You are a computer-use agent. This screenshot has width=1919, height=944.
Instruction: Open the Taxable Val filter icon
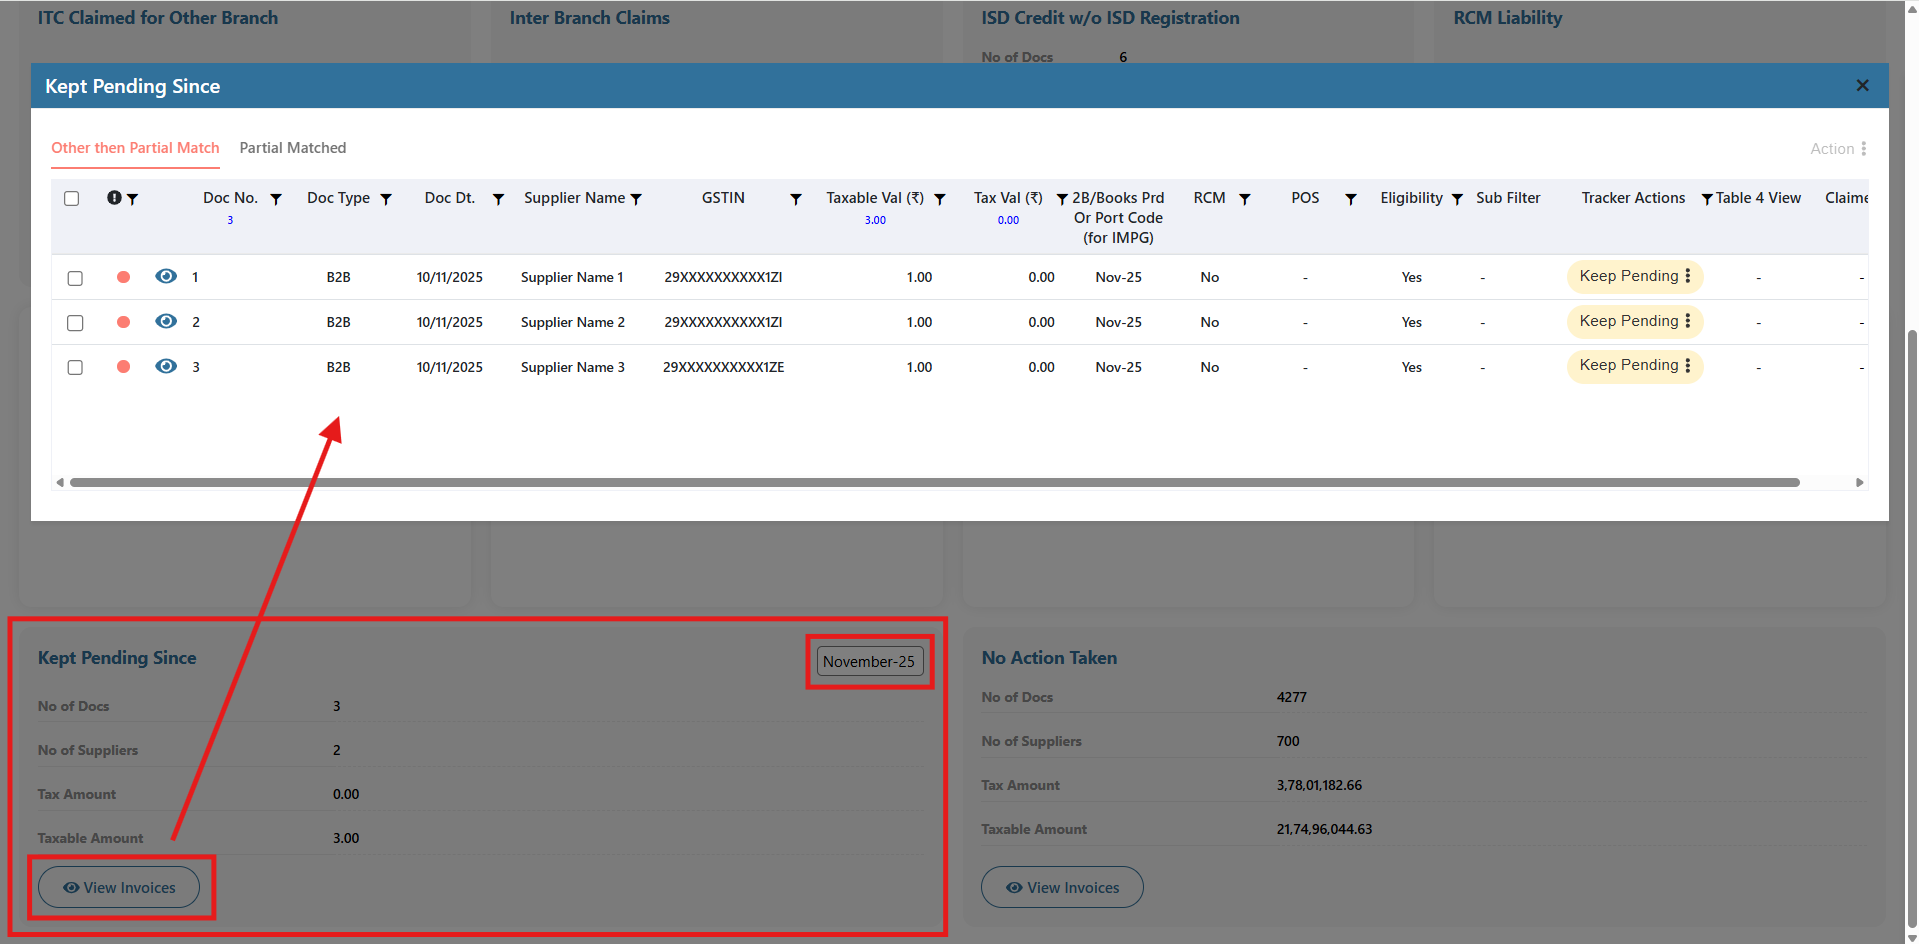tap(940, 199)
